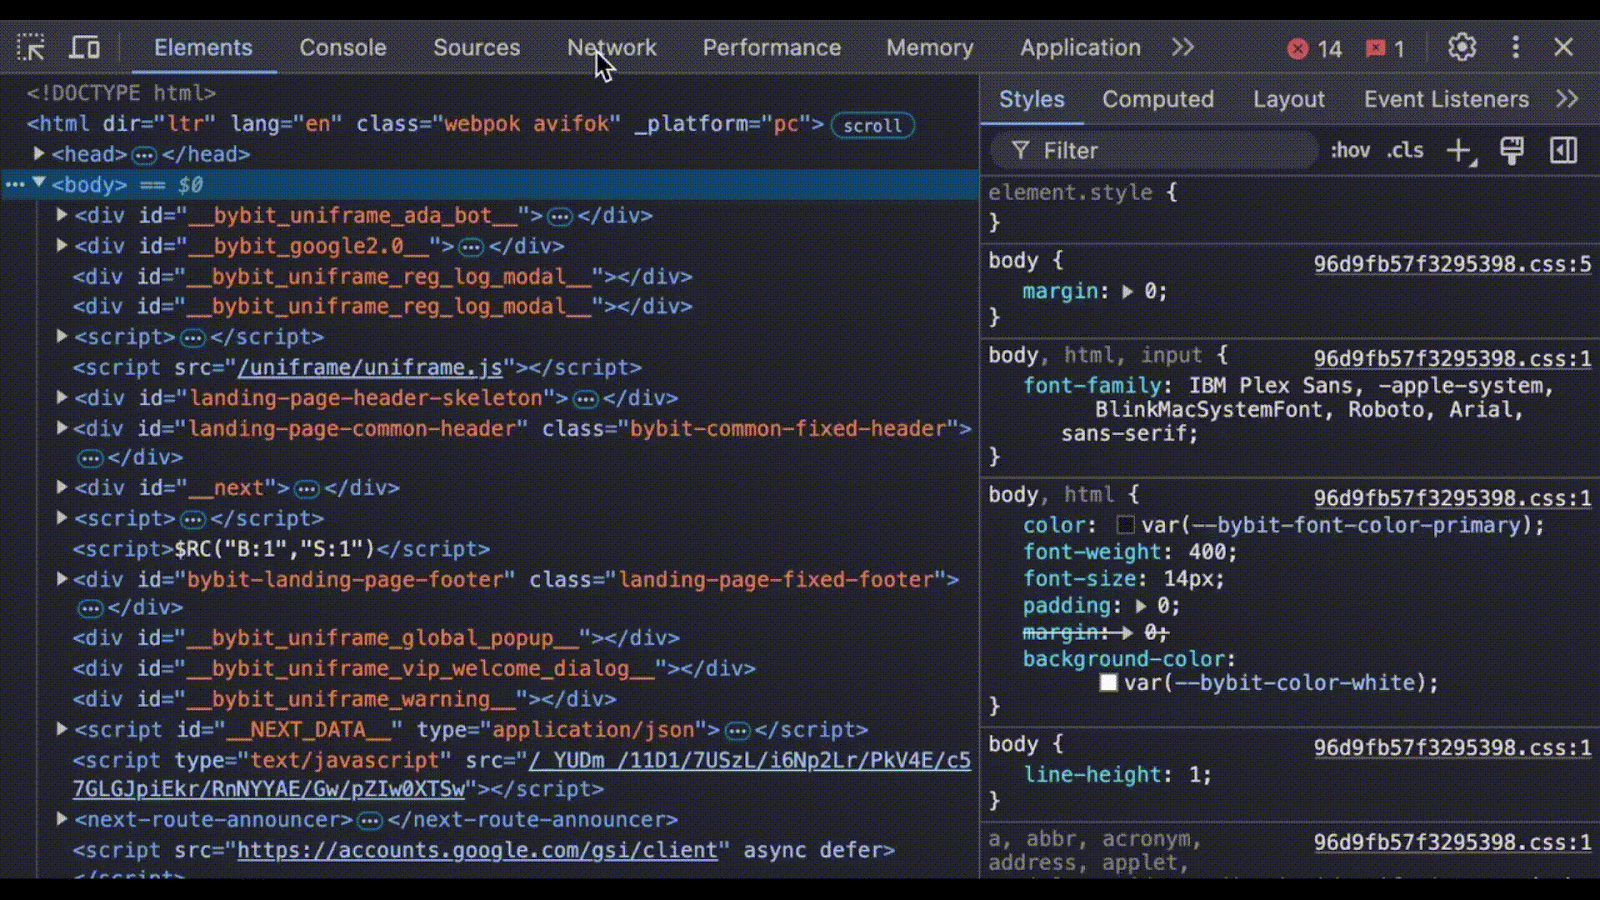Viewport: 1600px width, 900px height.
Task: Open /uniframe/uniframe.js script link
Action: point(370,367)
